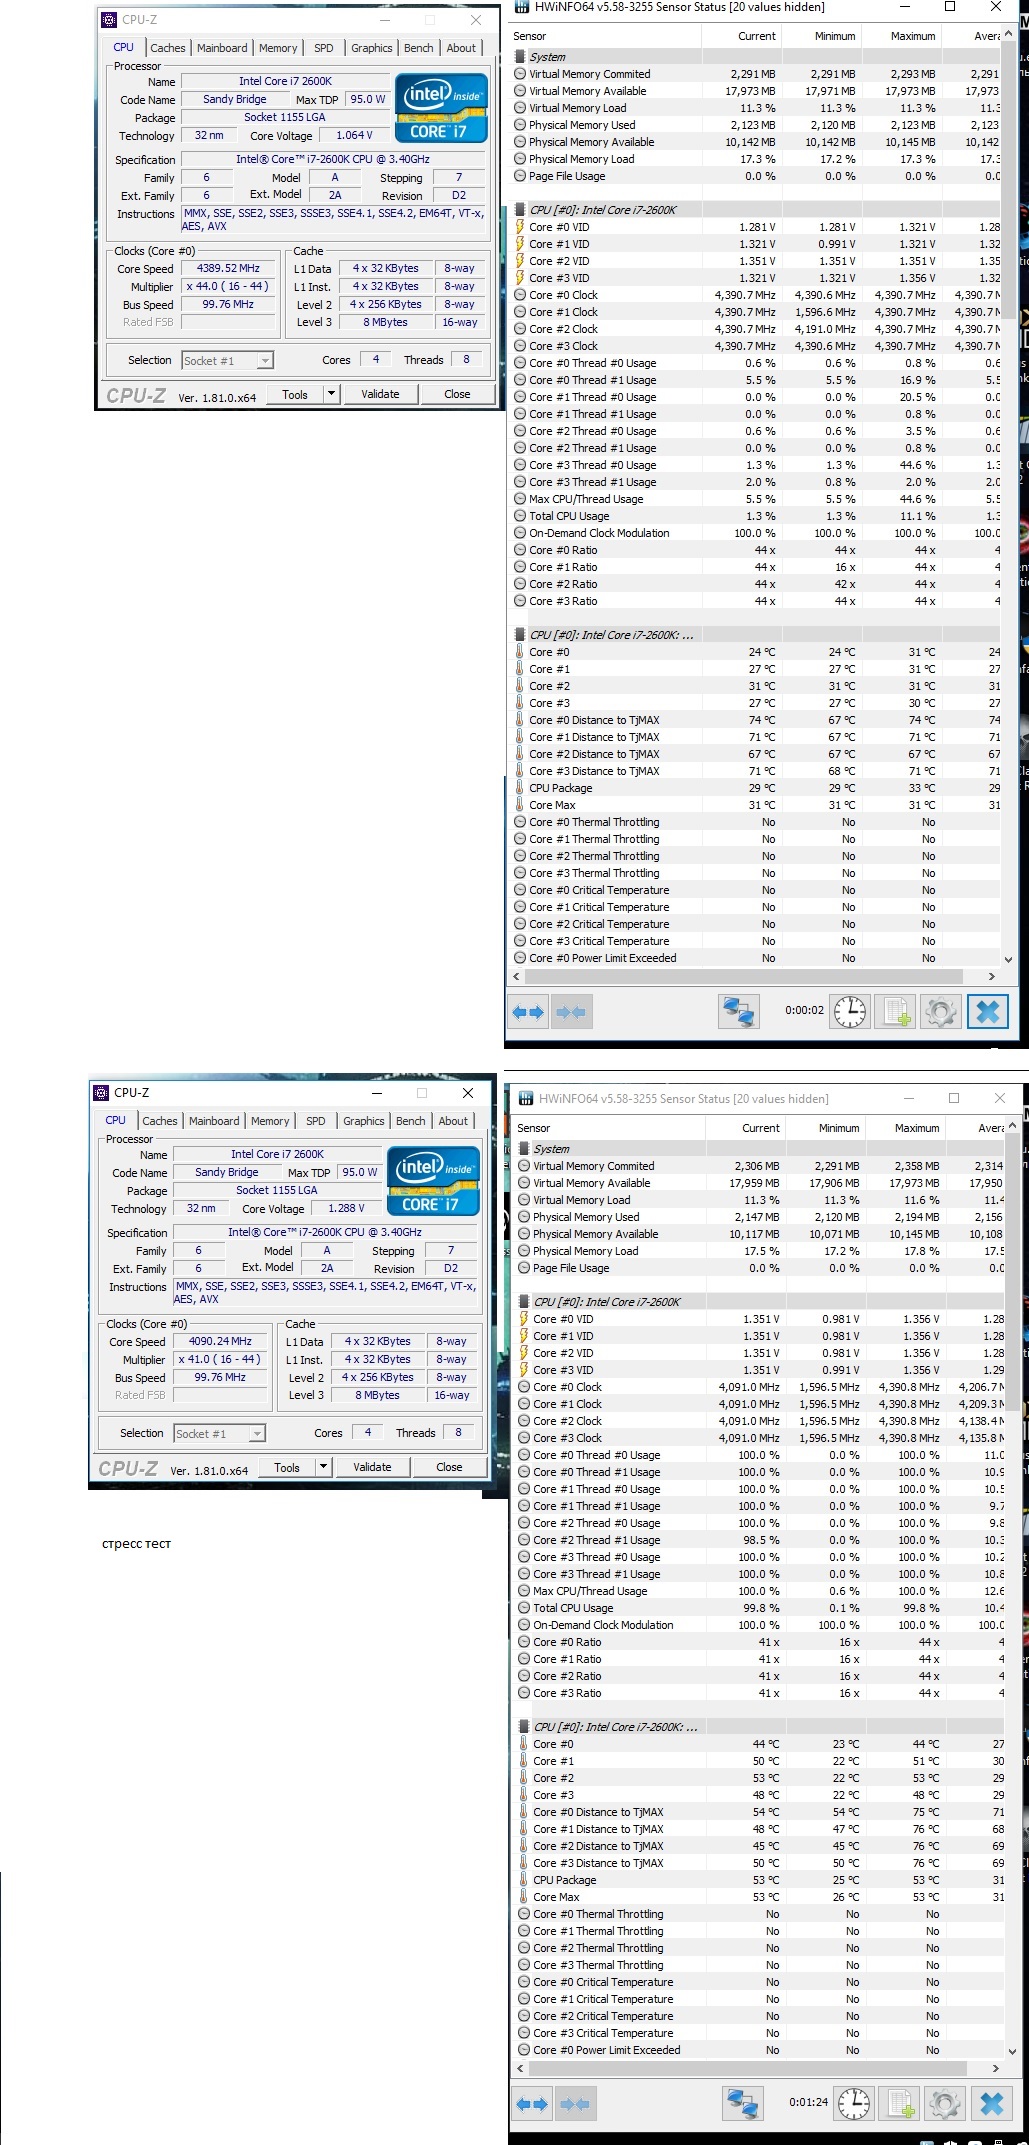Click collapse arrows icon in HWiNFO showing 0:01:24

click(x=575, y=2104)
